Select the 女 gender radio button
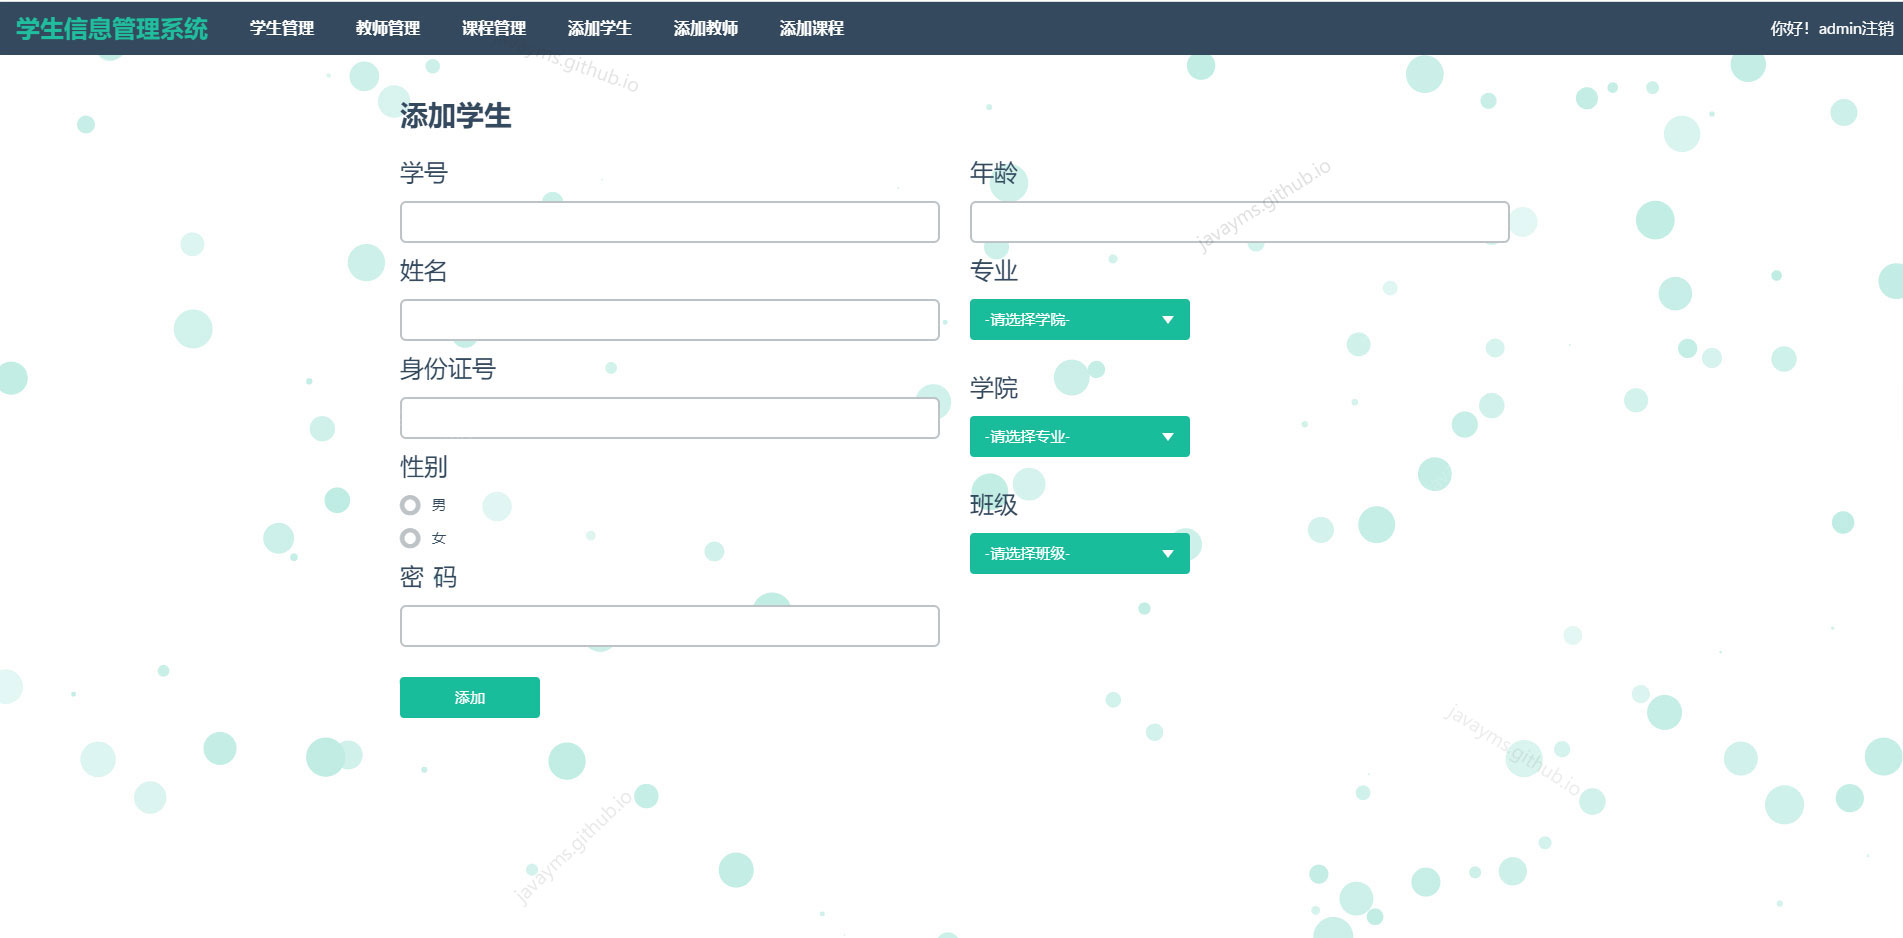Image resolution: width=1903 pixels, height=938 pixels. pyautogui.click(x=410, y=538)
